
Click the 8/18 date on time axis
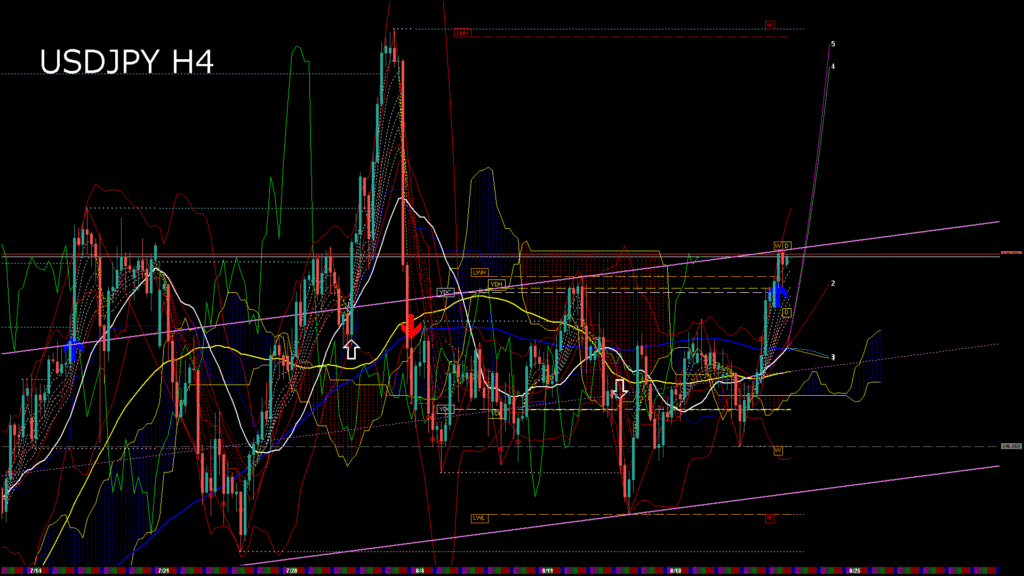676,570
